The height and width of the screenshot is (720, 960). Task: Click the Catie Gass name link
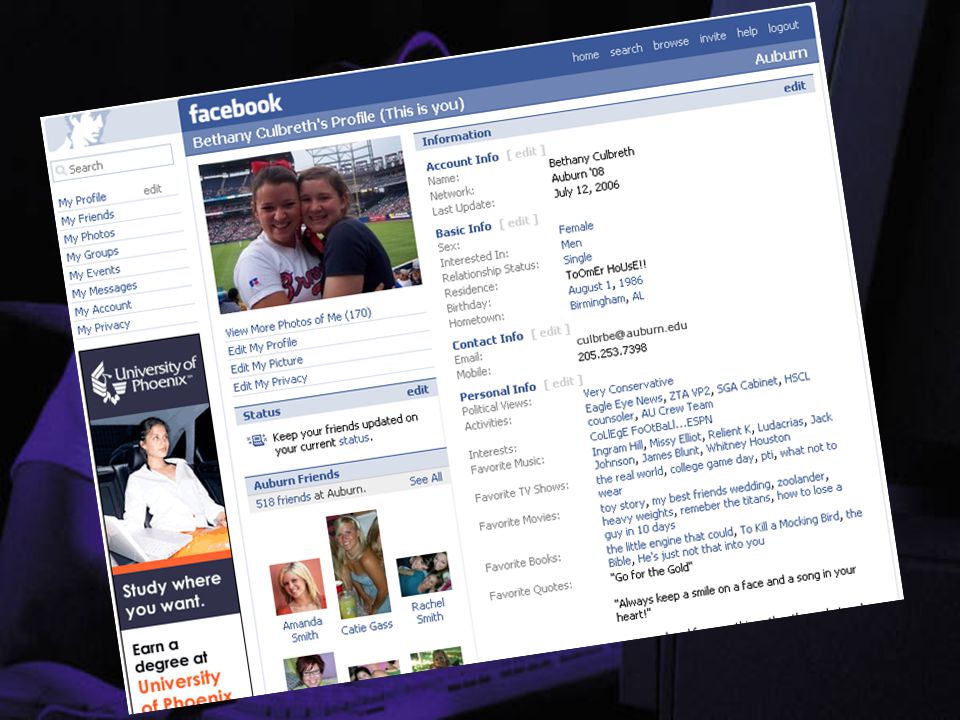pos(367,628)
